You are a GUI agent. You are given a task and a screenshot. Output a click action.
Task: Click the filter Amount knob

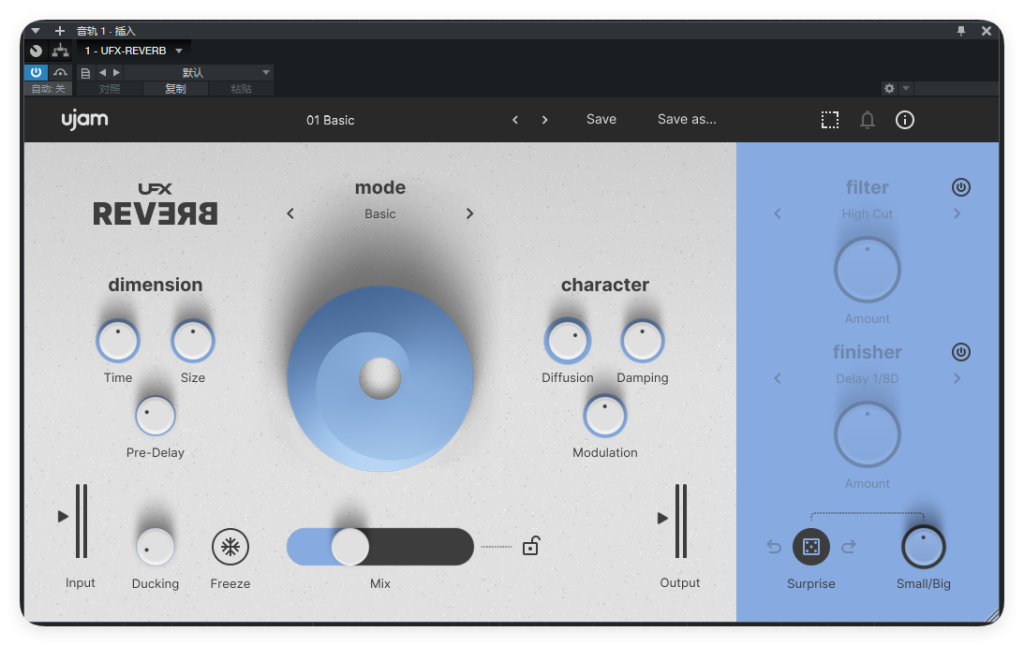pyautogui.click(x=867, y=270)
